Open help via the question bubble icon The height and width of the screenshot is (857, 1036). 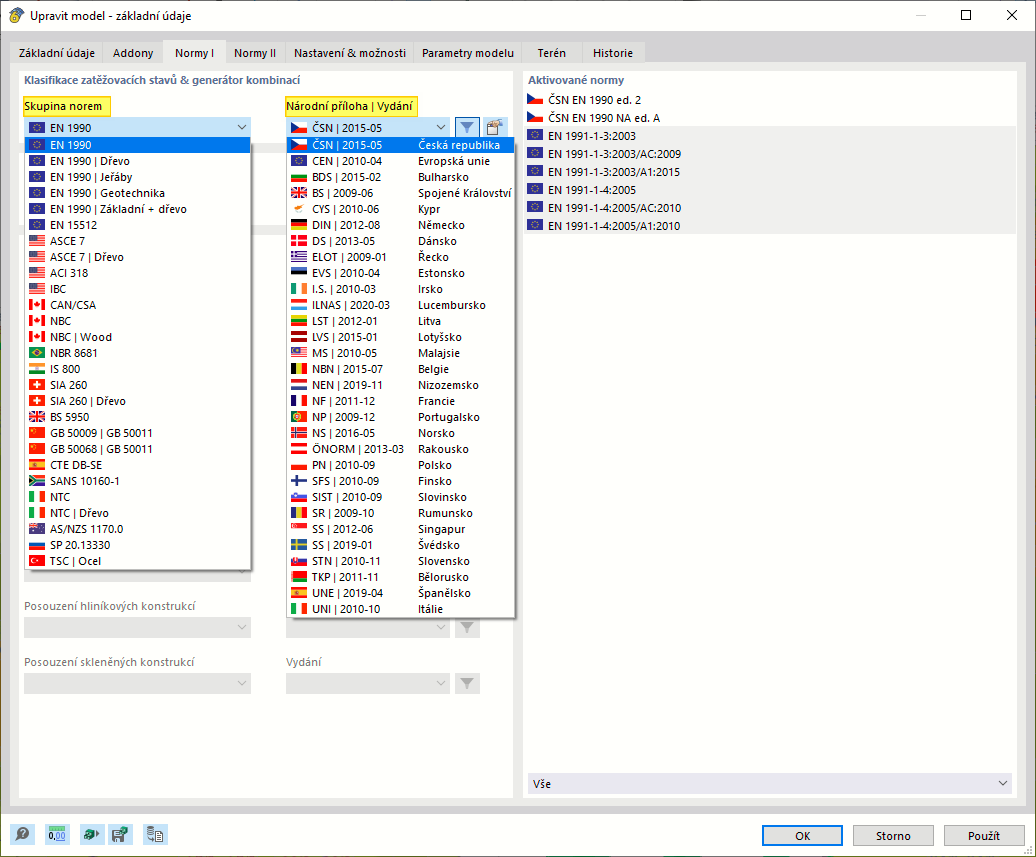pyautogui.click(x=22, y=835)
